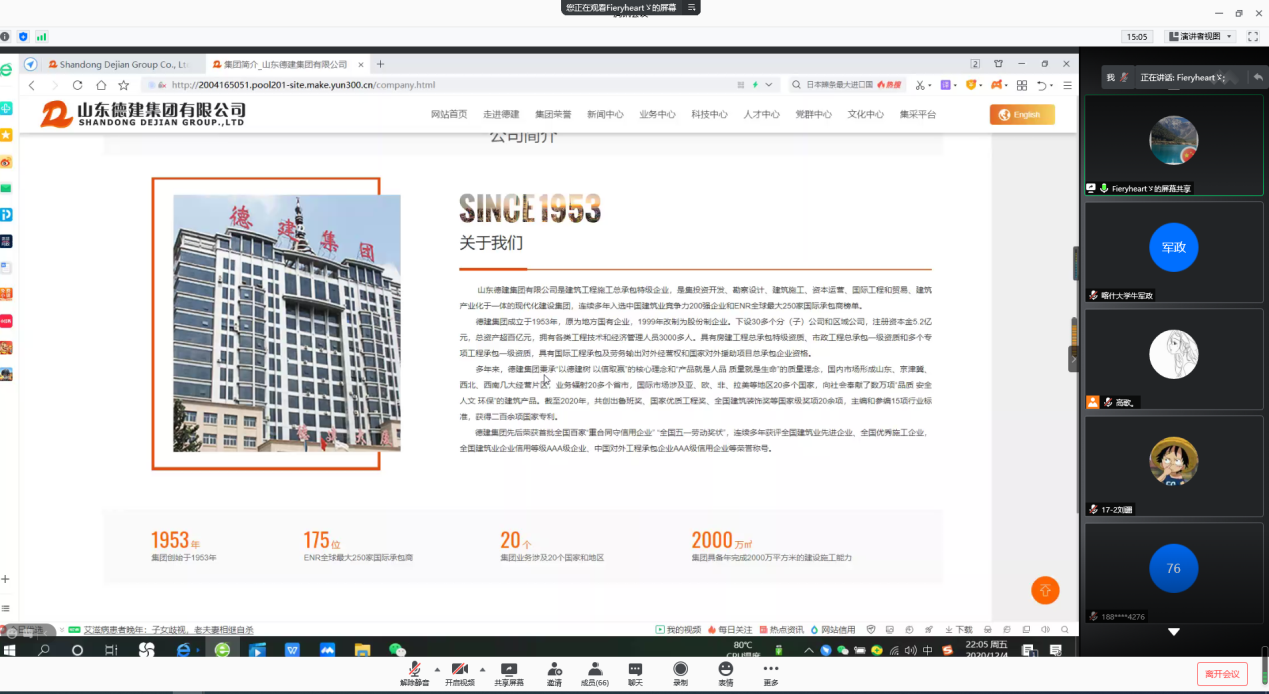Viewport: 1269px width, 694px height.
Task: Open 业务中心 in the site navigation
Action: (657, 114)
